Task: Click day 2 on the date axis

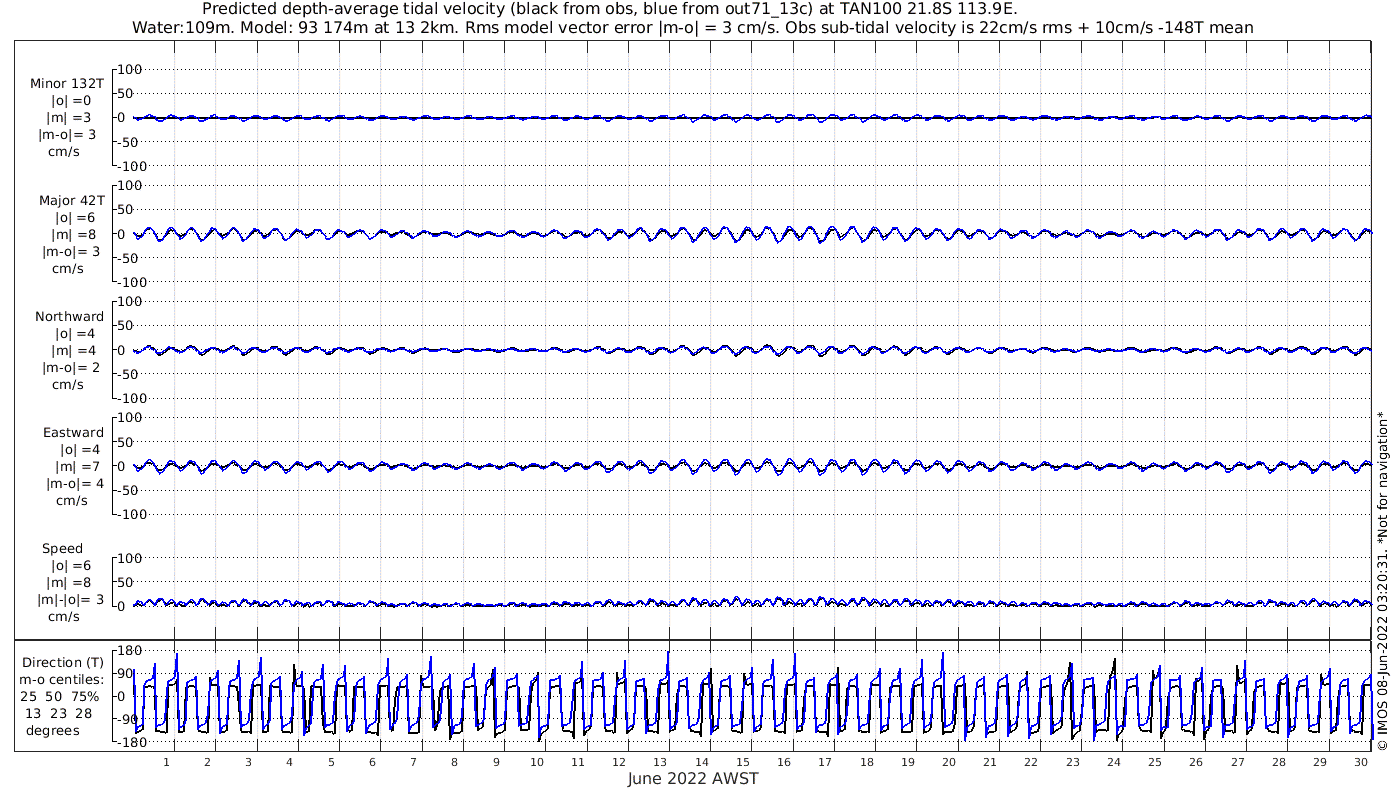Action: [207, 762]
